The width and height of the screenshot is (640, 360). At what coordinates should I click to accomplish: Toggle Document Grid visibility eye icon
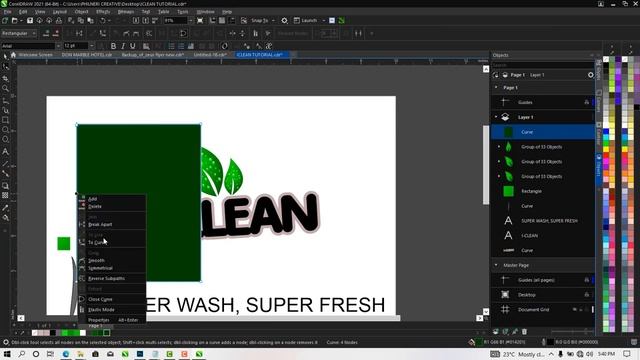[x=575, y=309]
